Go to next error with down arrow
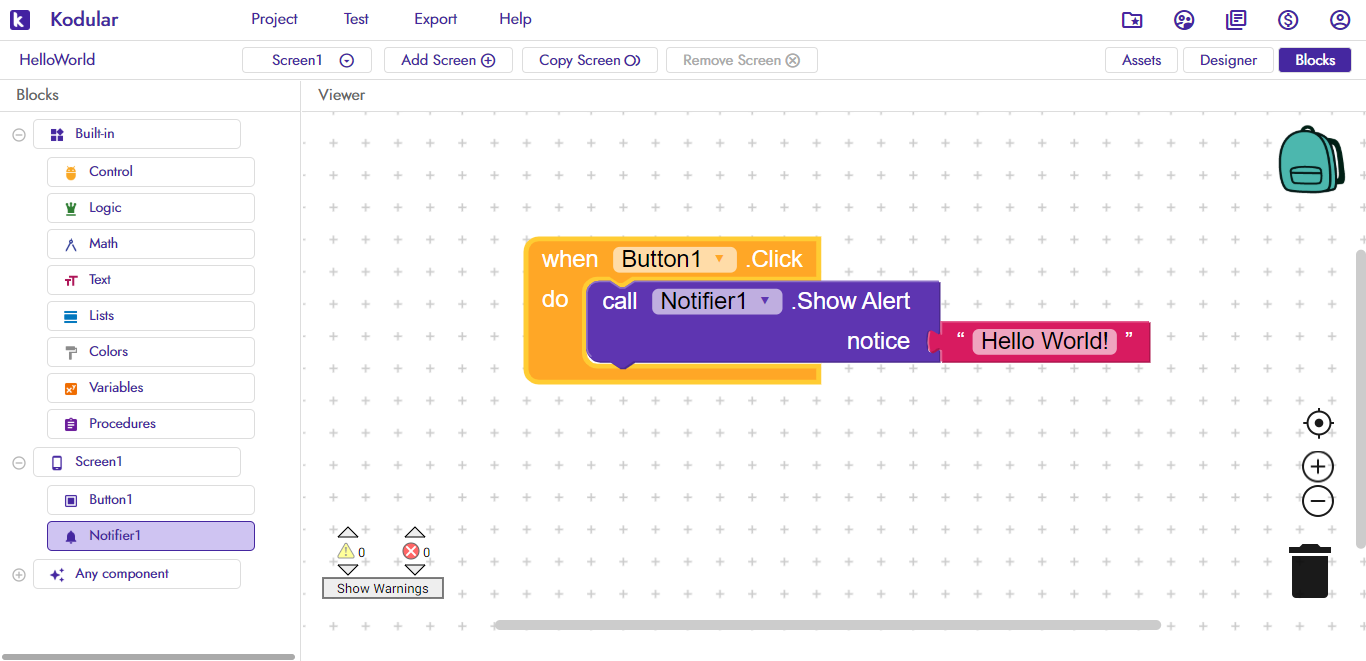Screen dimensions: 1366x661 [x=414, y=569]
